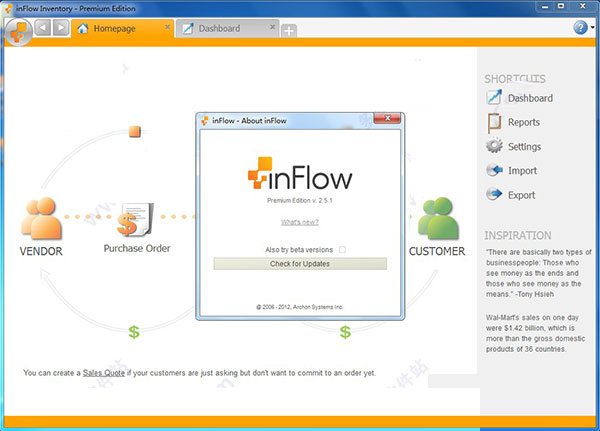
Task: Open Export from the Shortcuts panel
Action: point(522,195)
